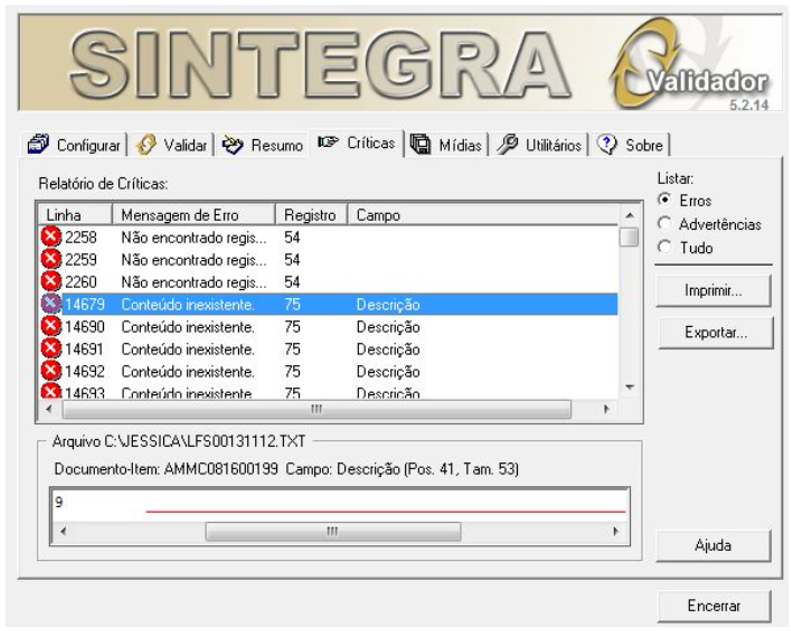The image size is (791, 631).
Task: Click Descrição cell of line 14690
Action: (388, 327)
